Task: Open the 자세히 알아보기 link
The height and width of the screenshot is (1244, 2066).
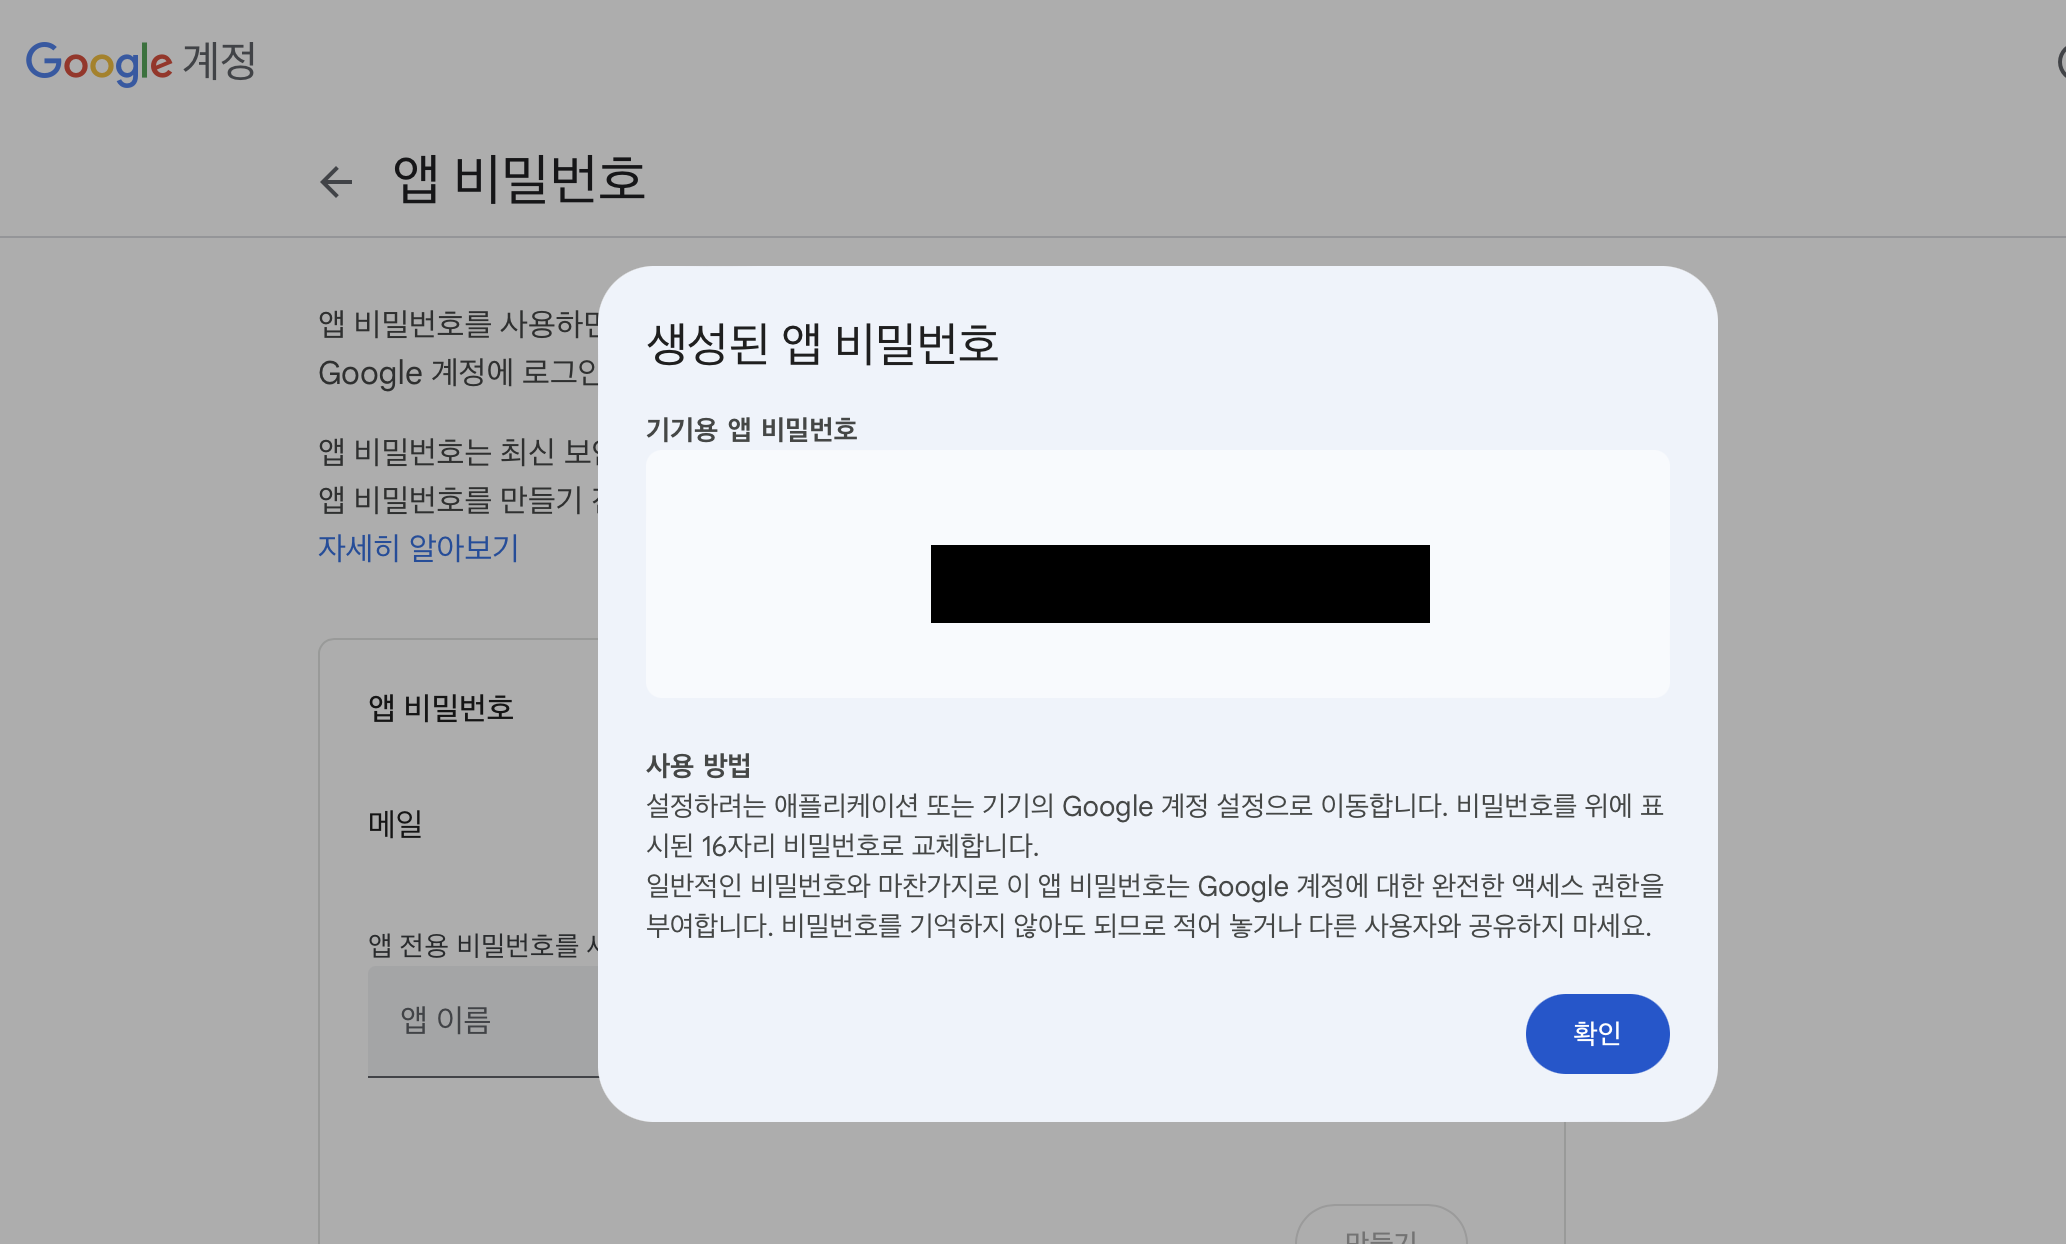Action: point(418,547)
